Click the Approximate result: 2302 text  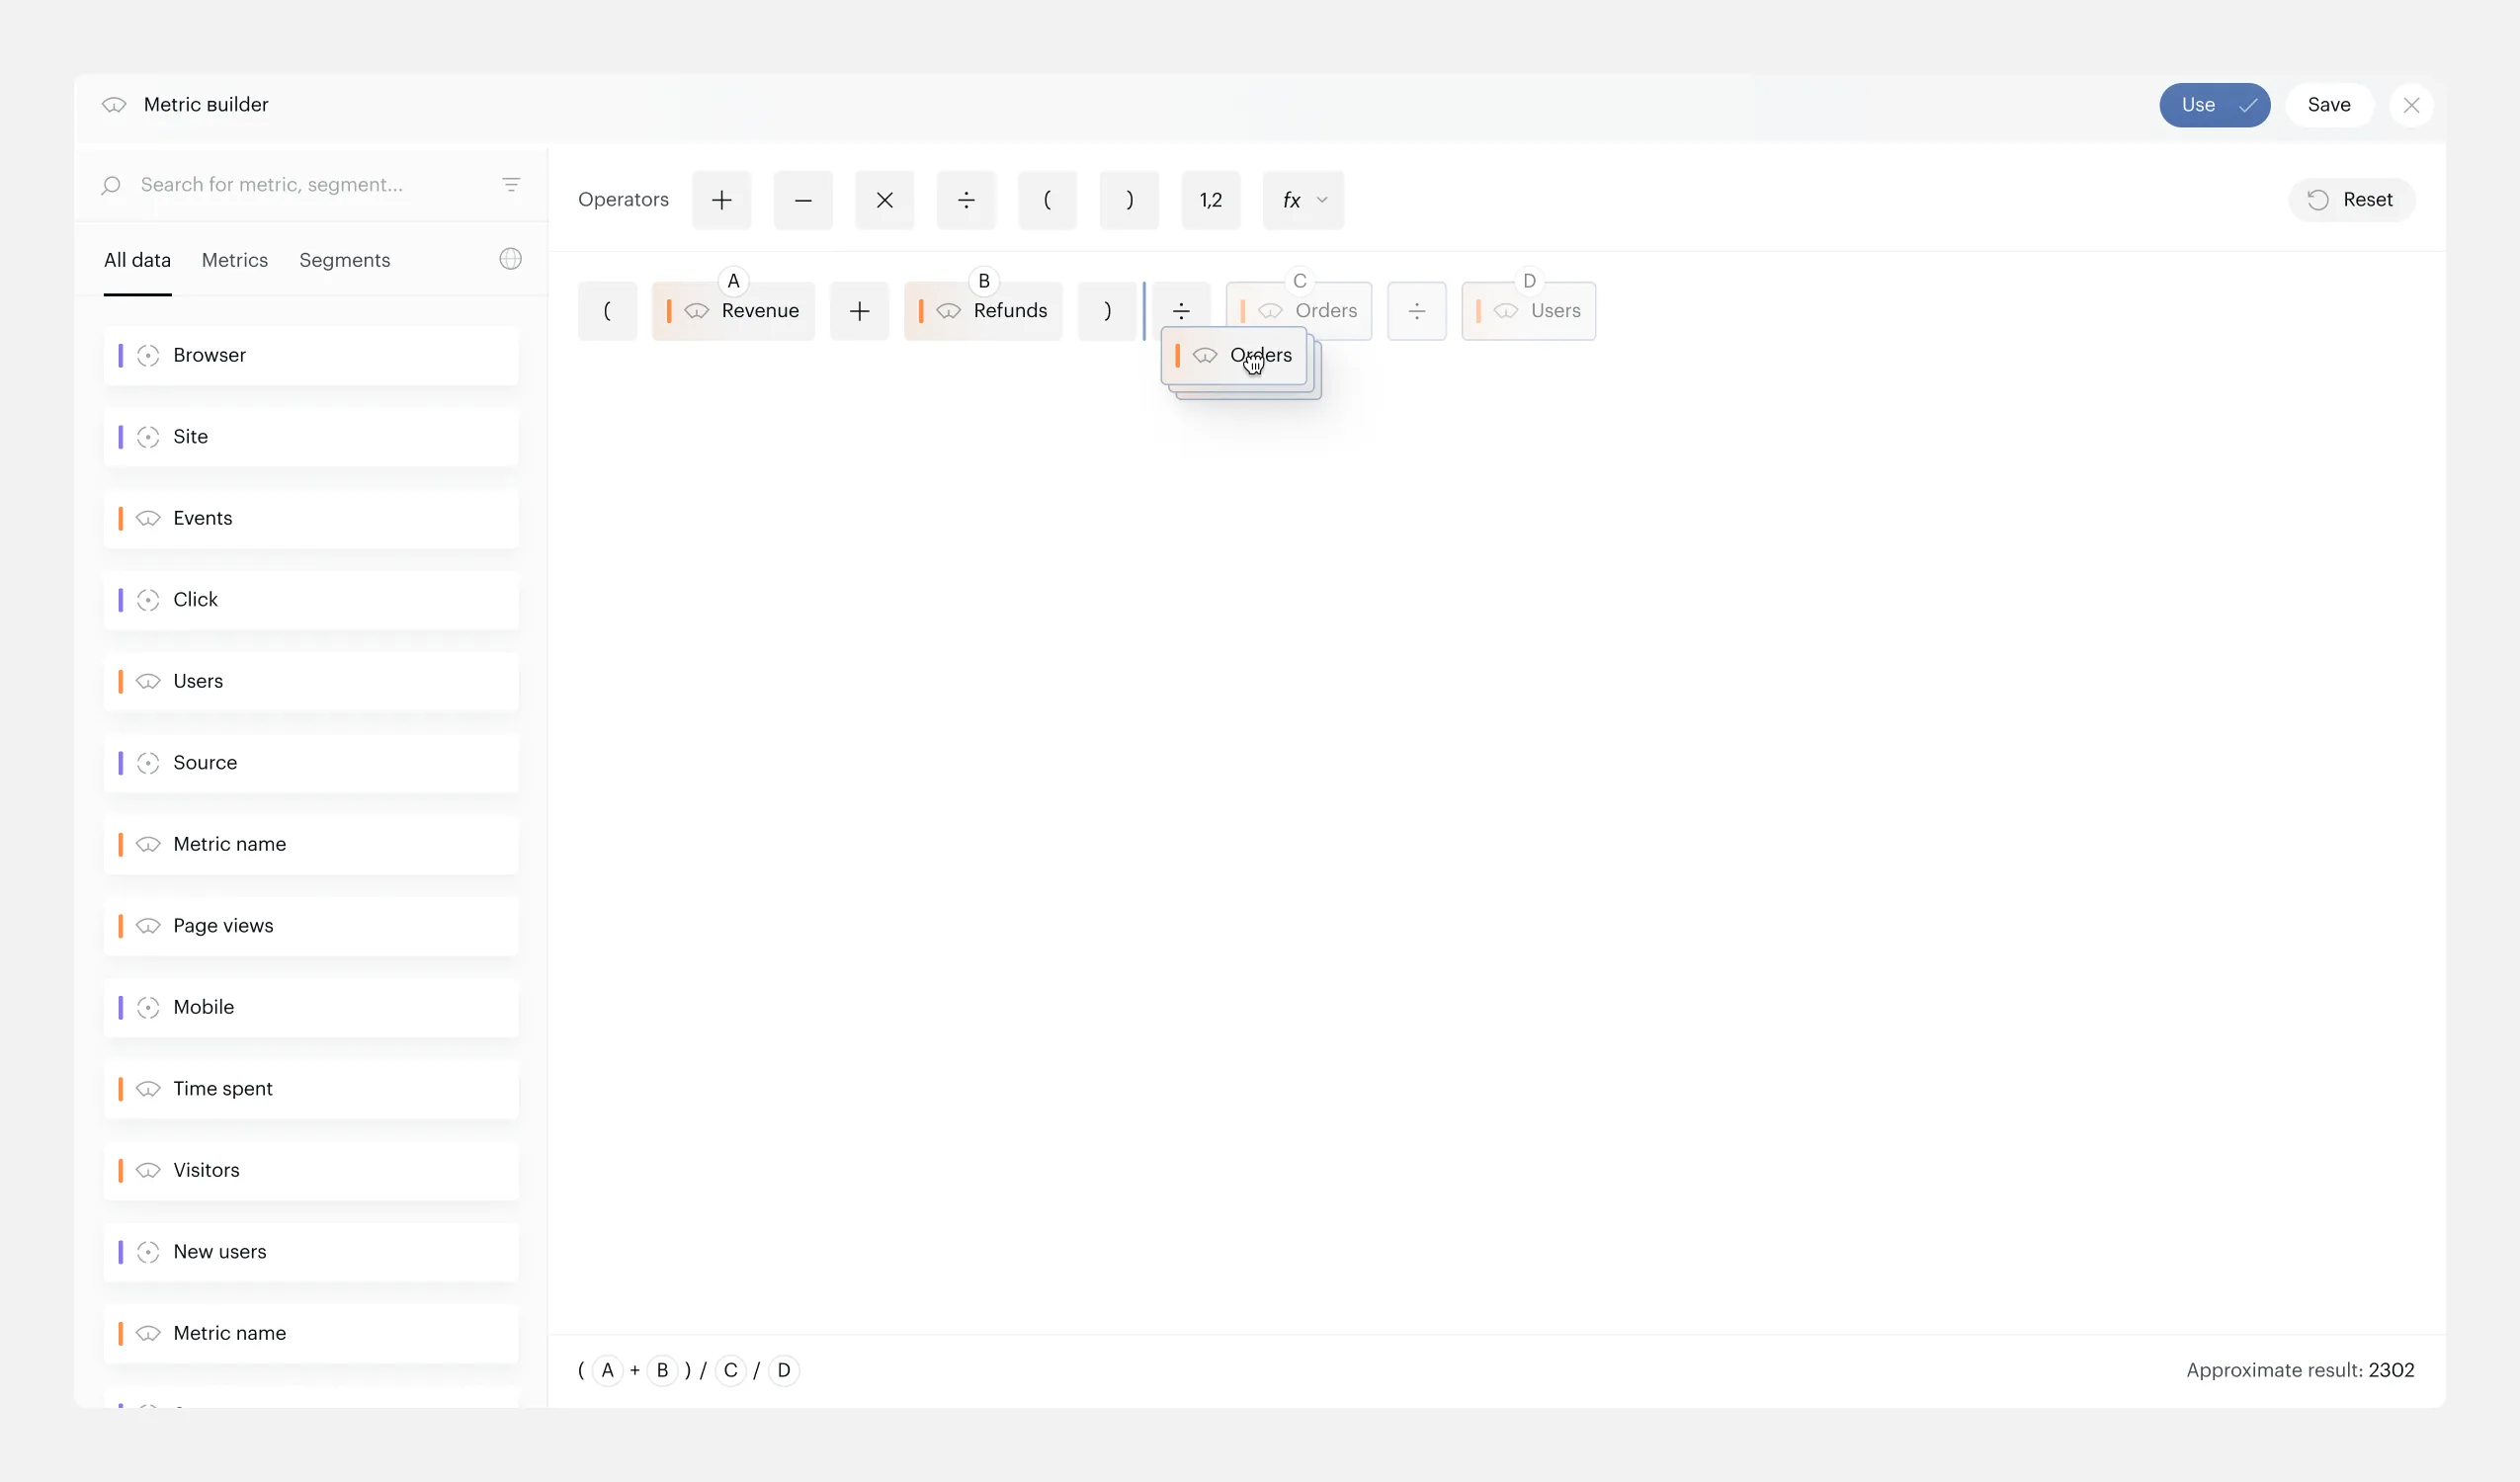(x=2300, y=1370)
